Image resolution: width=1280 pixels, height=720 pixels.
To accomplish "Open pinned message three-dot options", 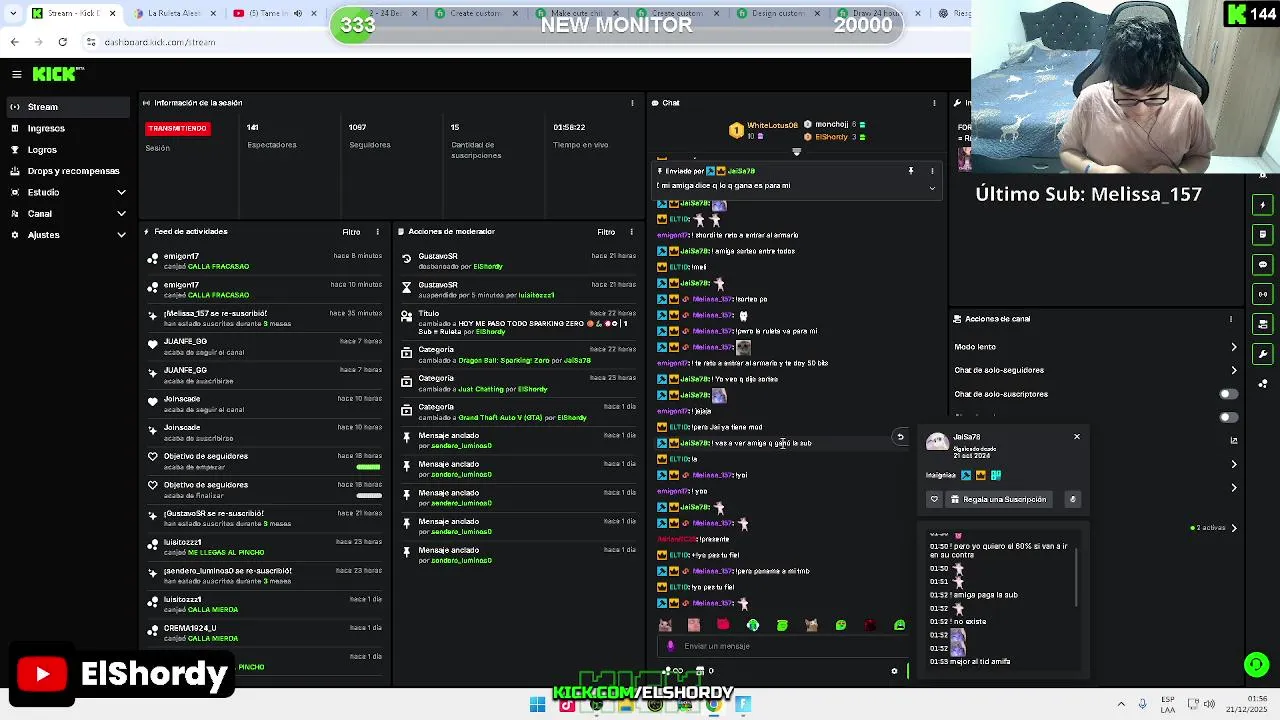I will pos(932,171).
